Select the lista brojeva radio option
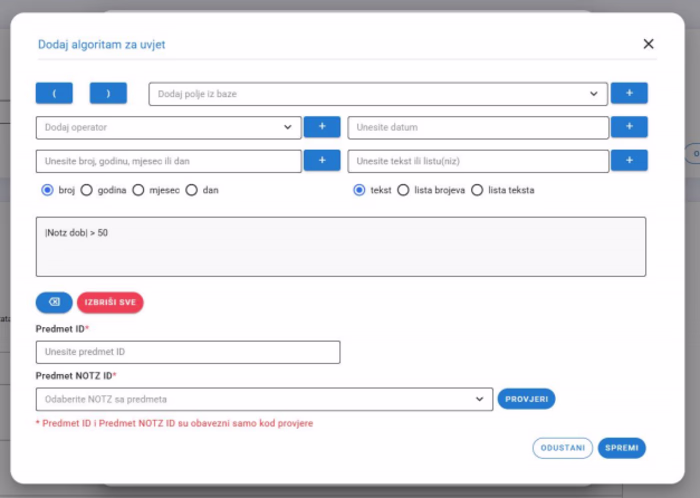The height and width of the screenshot is (498, 700). point(403,190)
